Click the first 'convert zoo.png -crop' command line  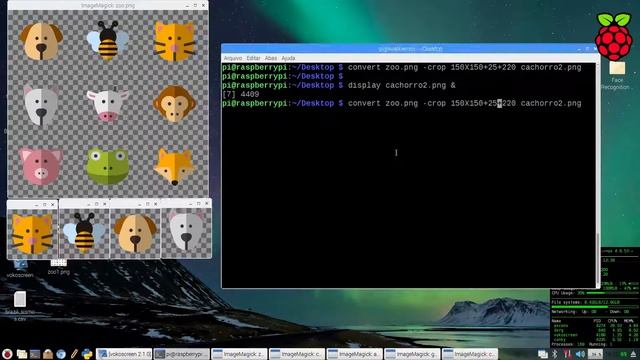coord(464,67)
